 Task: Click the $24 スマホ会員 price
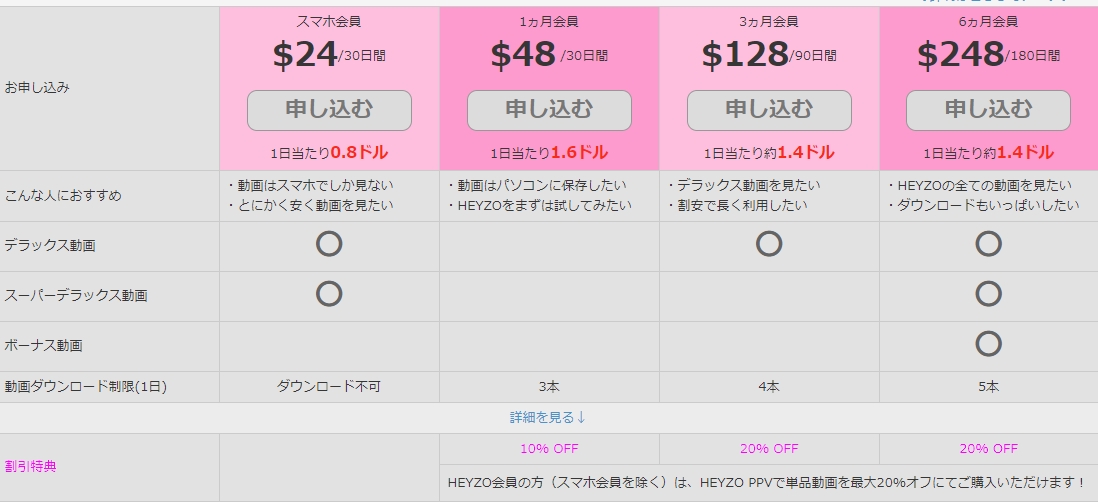click(305, 55)
